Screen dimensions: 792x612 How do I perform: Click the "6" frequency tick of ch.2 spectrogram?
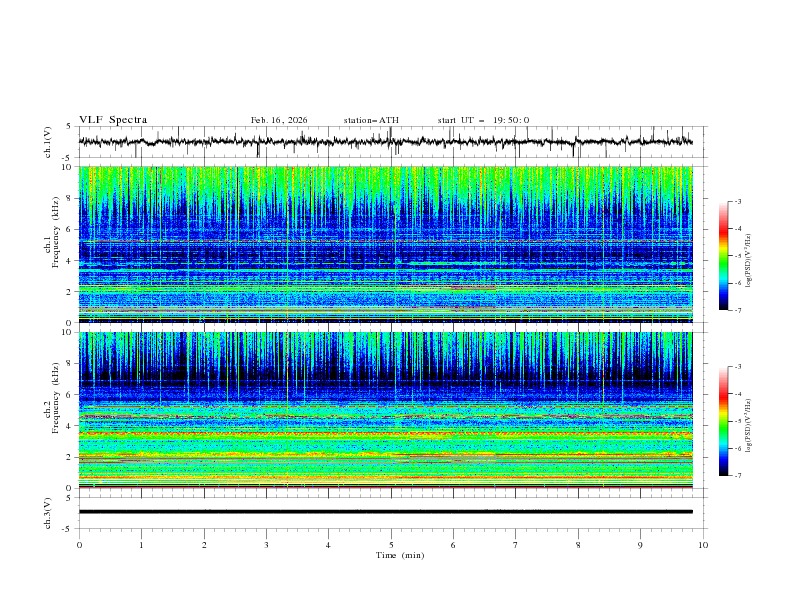click(x=71, y=395)
